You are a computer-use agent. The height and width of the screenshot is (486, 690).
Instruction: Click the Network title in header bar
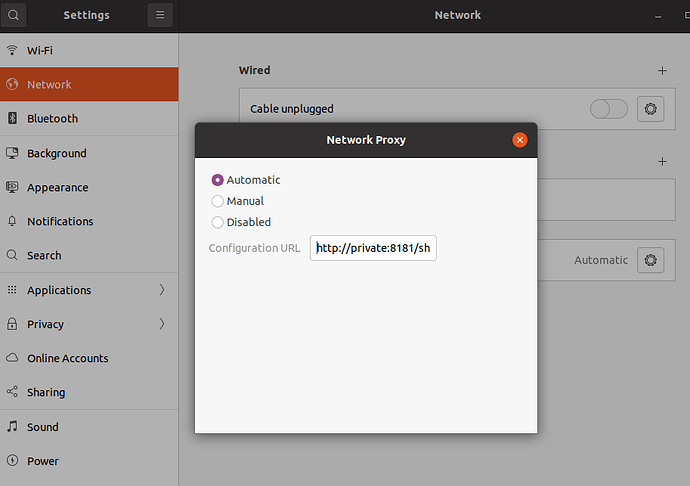[458, 15]
